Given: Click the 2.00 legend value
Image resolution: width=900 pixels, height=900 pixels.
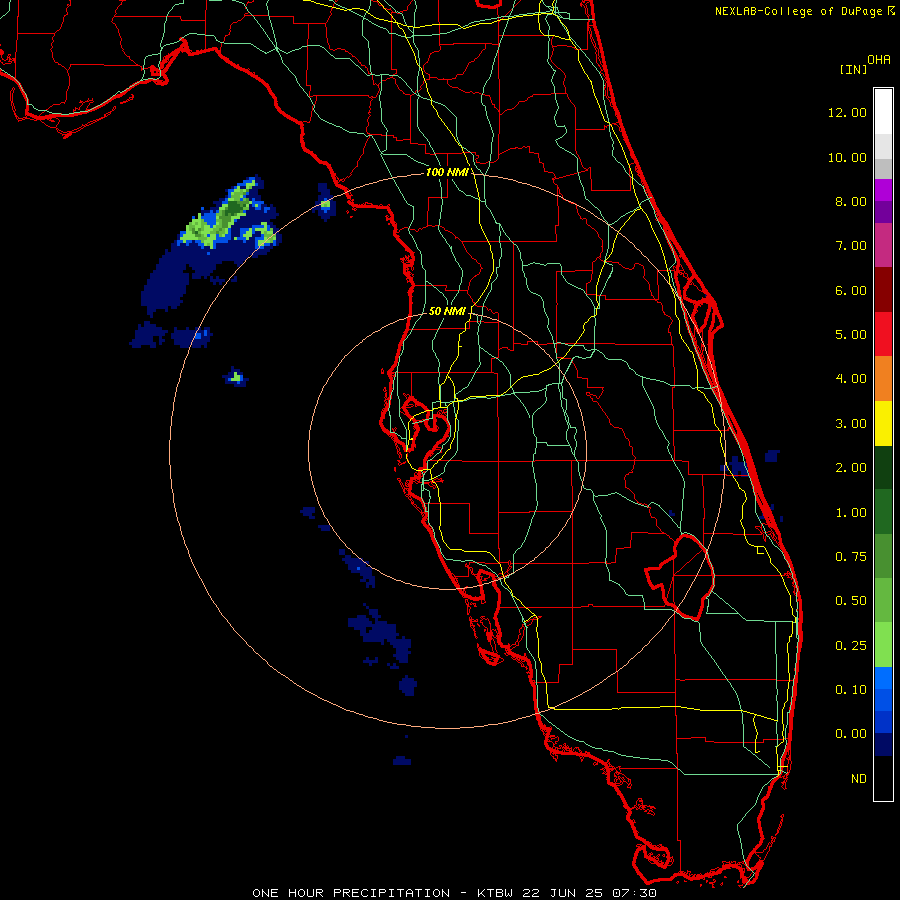Looking at the screenshot, I should [x=851, y=468].
